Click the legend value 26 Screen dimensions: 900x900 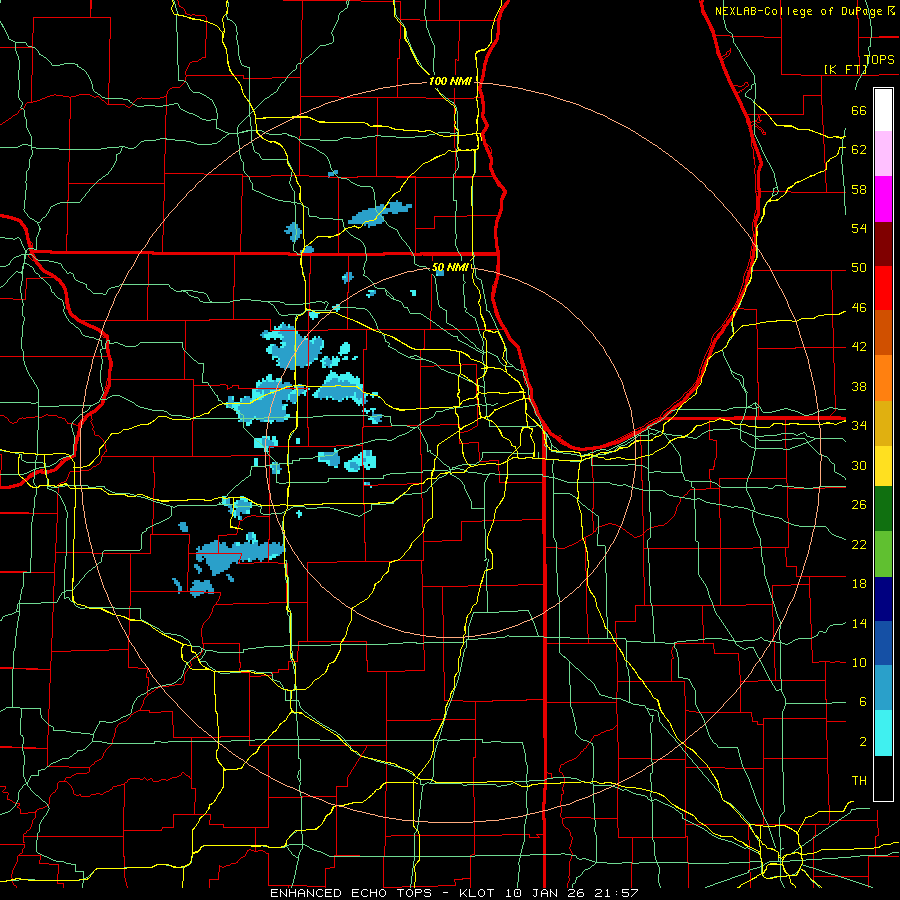click(859, 505)
